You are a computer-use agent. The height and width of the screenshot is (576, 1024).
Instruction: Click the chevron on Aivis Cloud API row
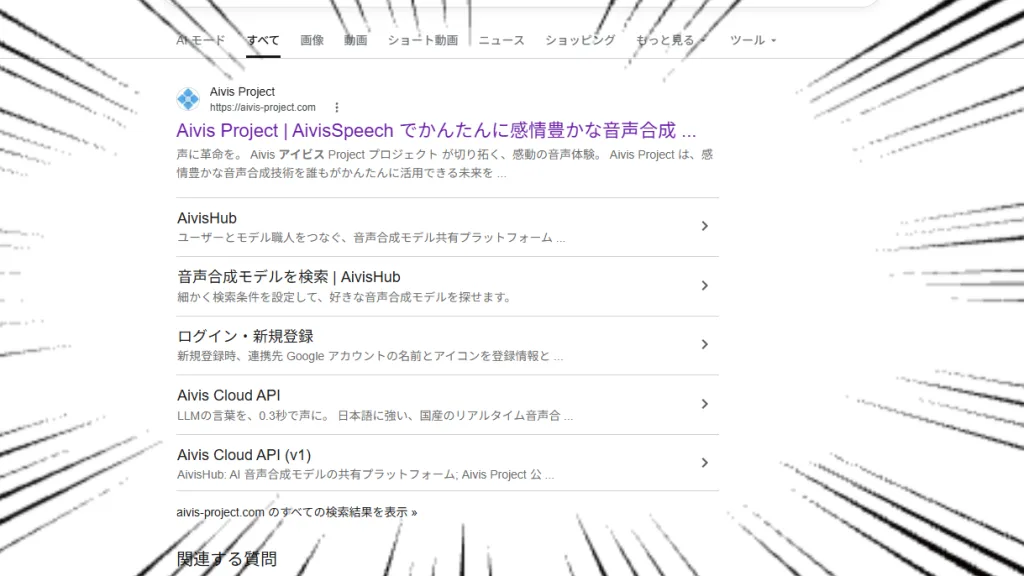click(705, 404)
